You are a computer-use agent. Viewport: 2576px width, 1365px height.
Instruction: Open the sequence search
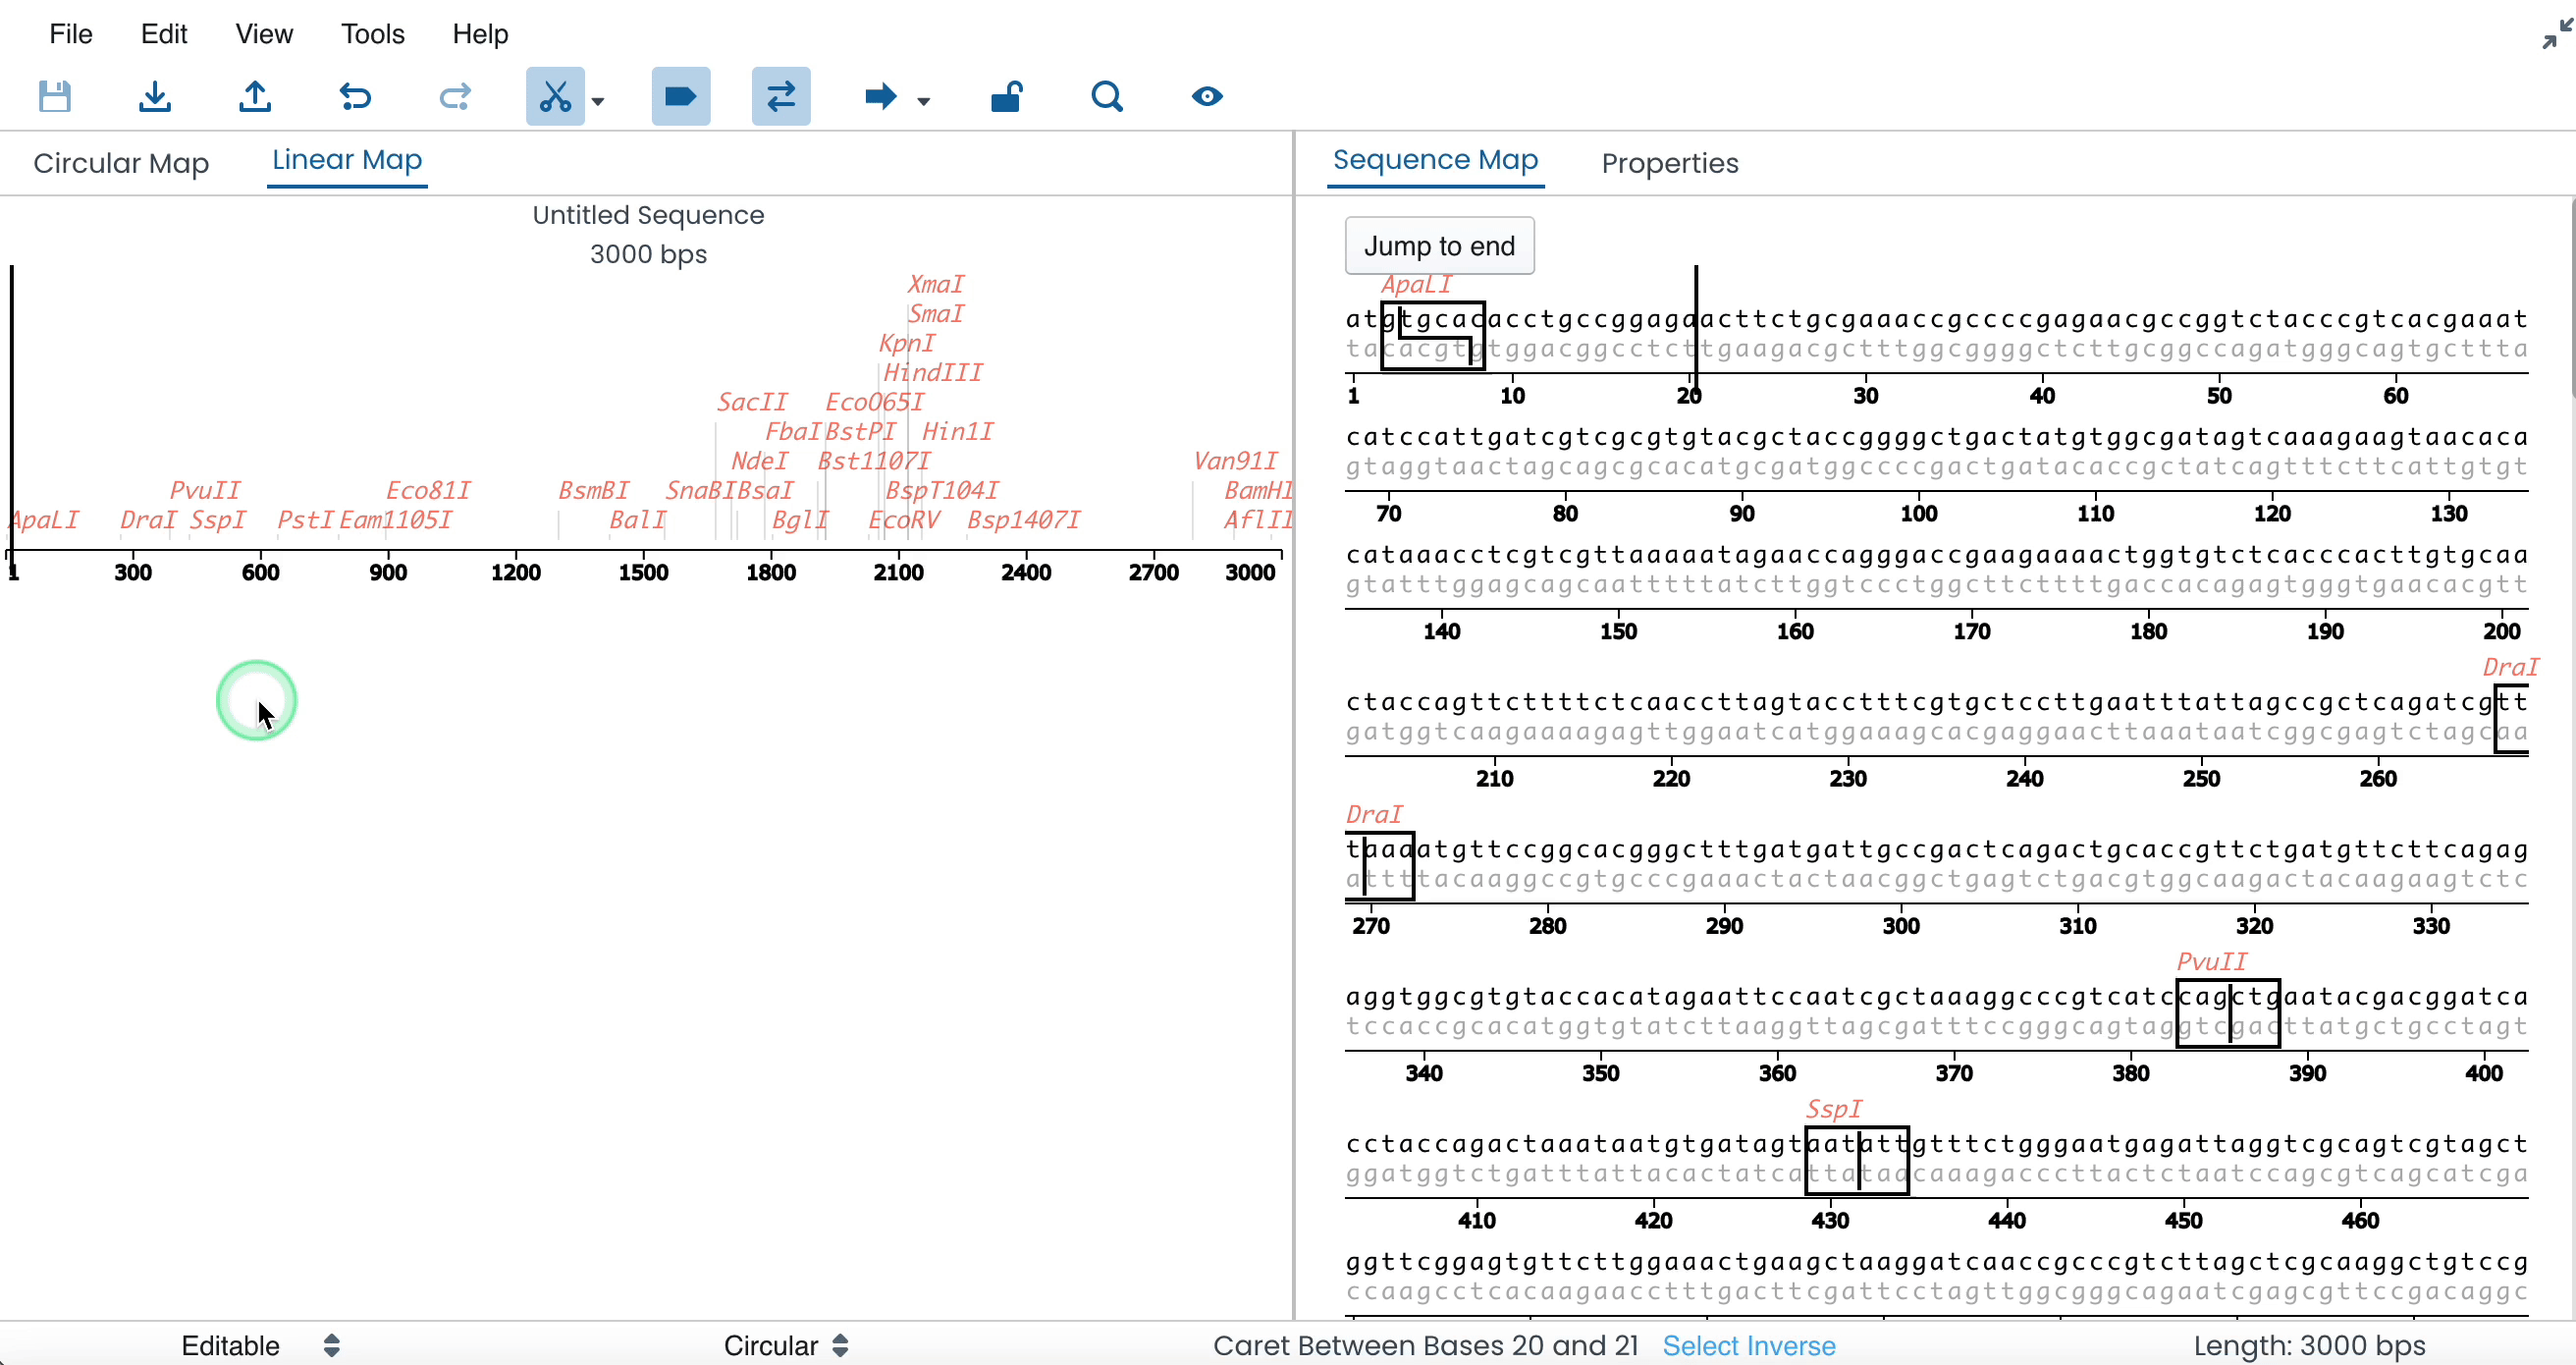1106,96
